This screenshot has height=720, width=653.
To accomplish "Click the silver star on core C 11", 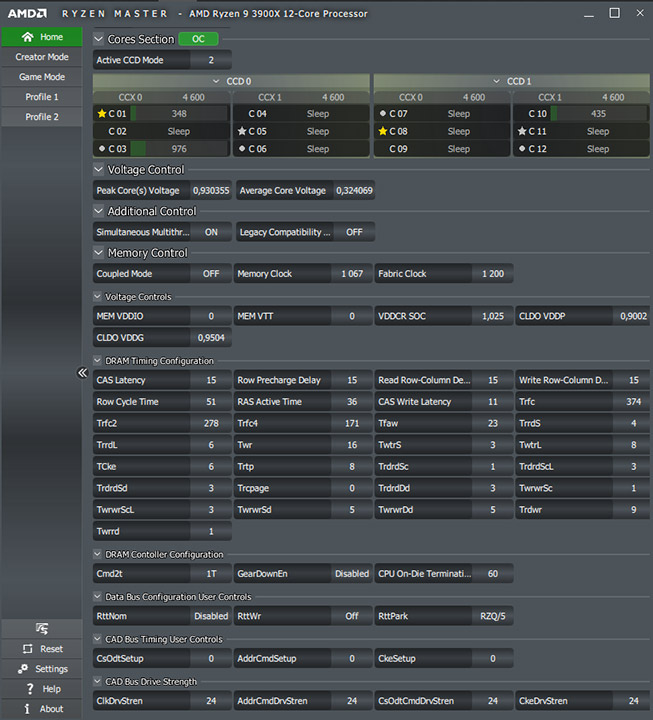I will [522, 131].
